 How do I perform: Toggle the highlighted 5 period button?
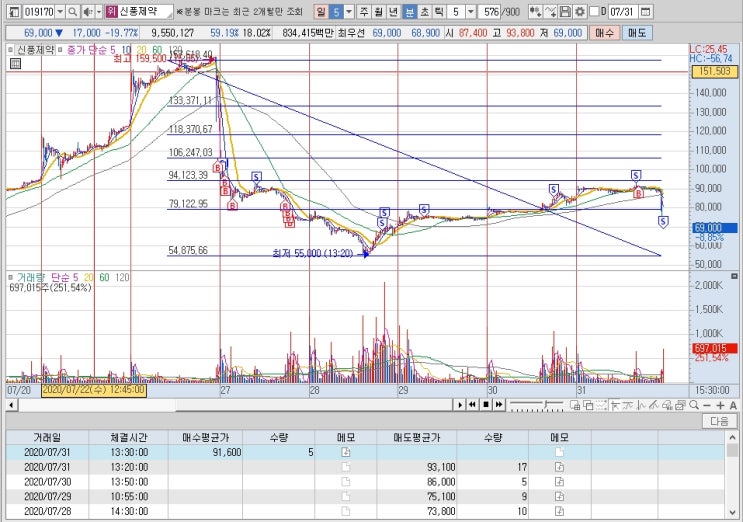[x=336, y=12]
